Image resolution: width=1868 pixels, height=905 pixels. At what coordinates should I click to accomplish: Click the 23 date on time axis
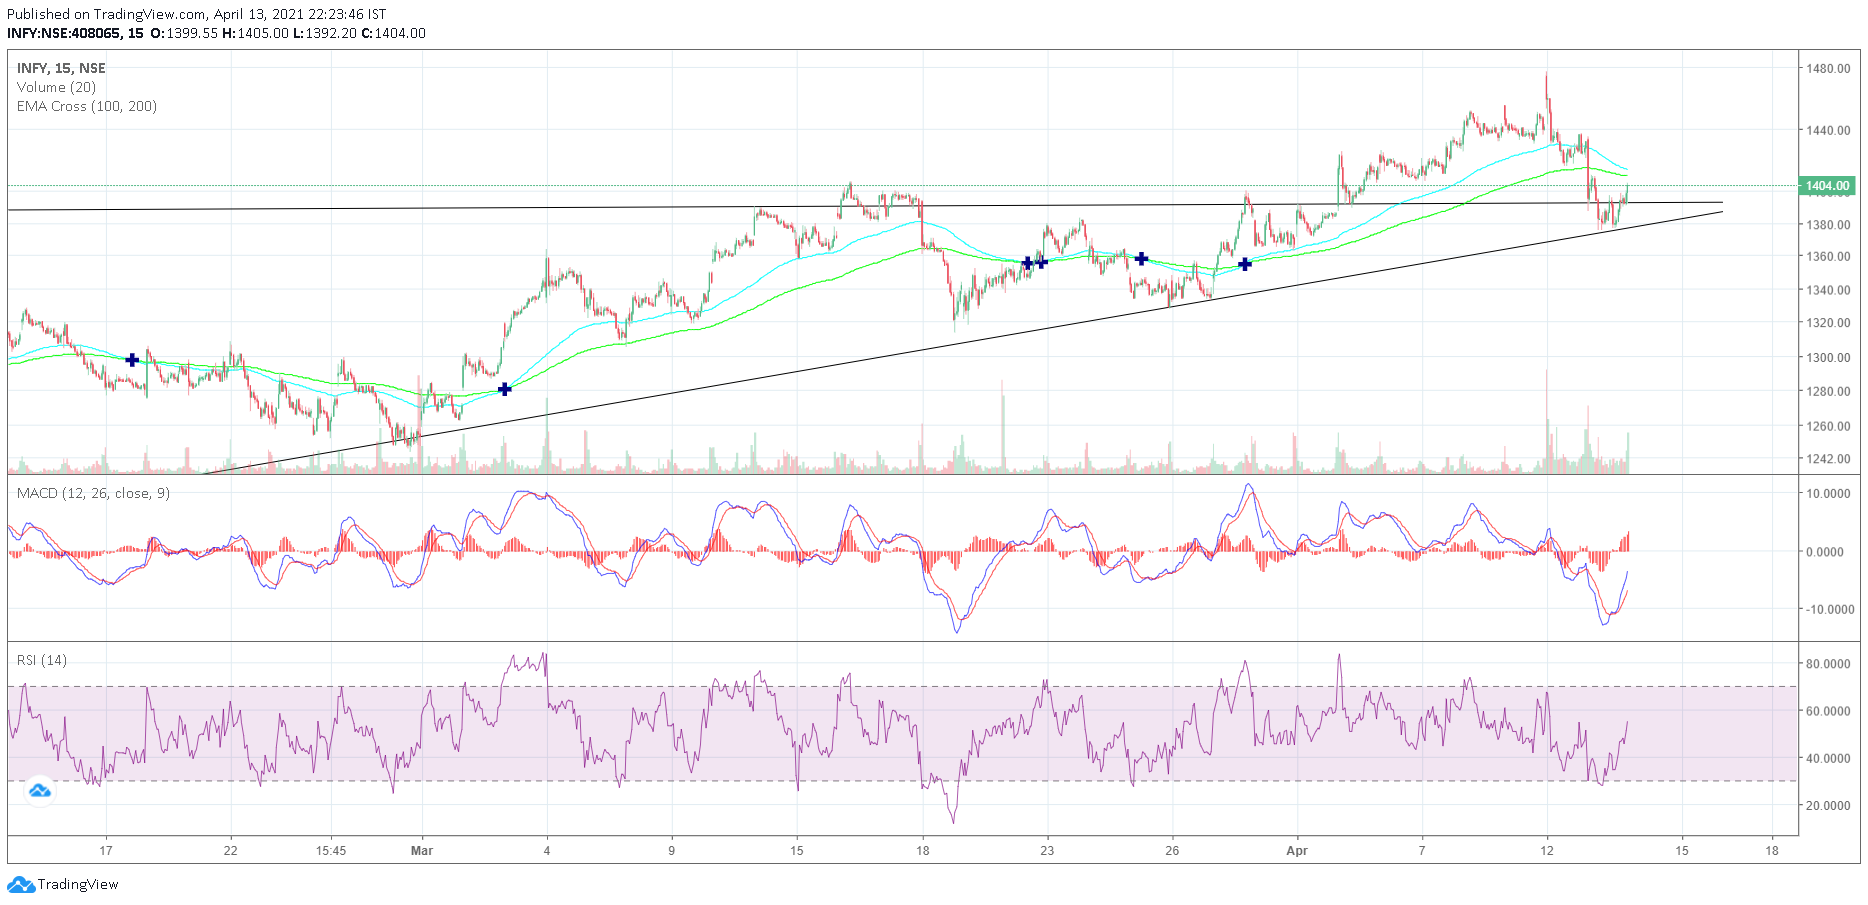click(1047, 851)
